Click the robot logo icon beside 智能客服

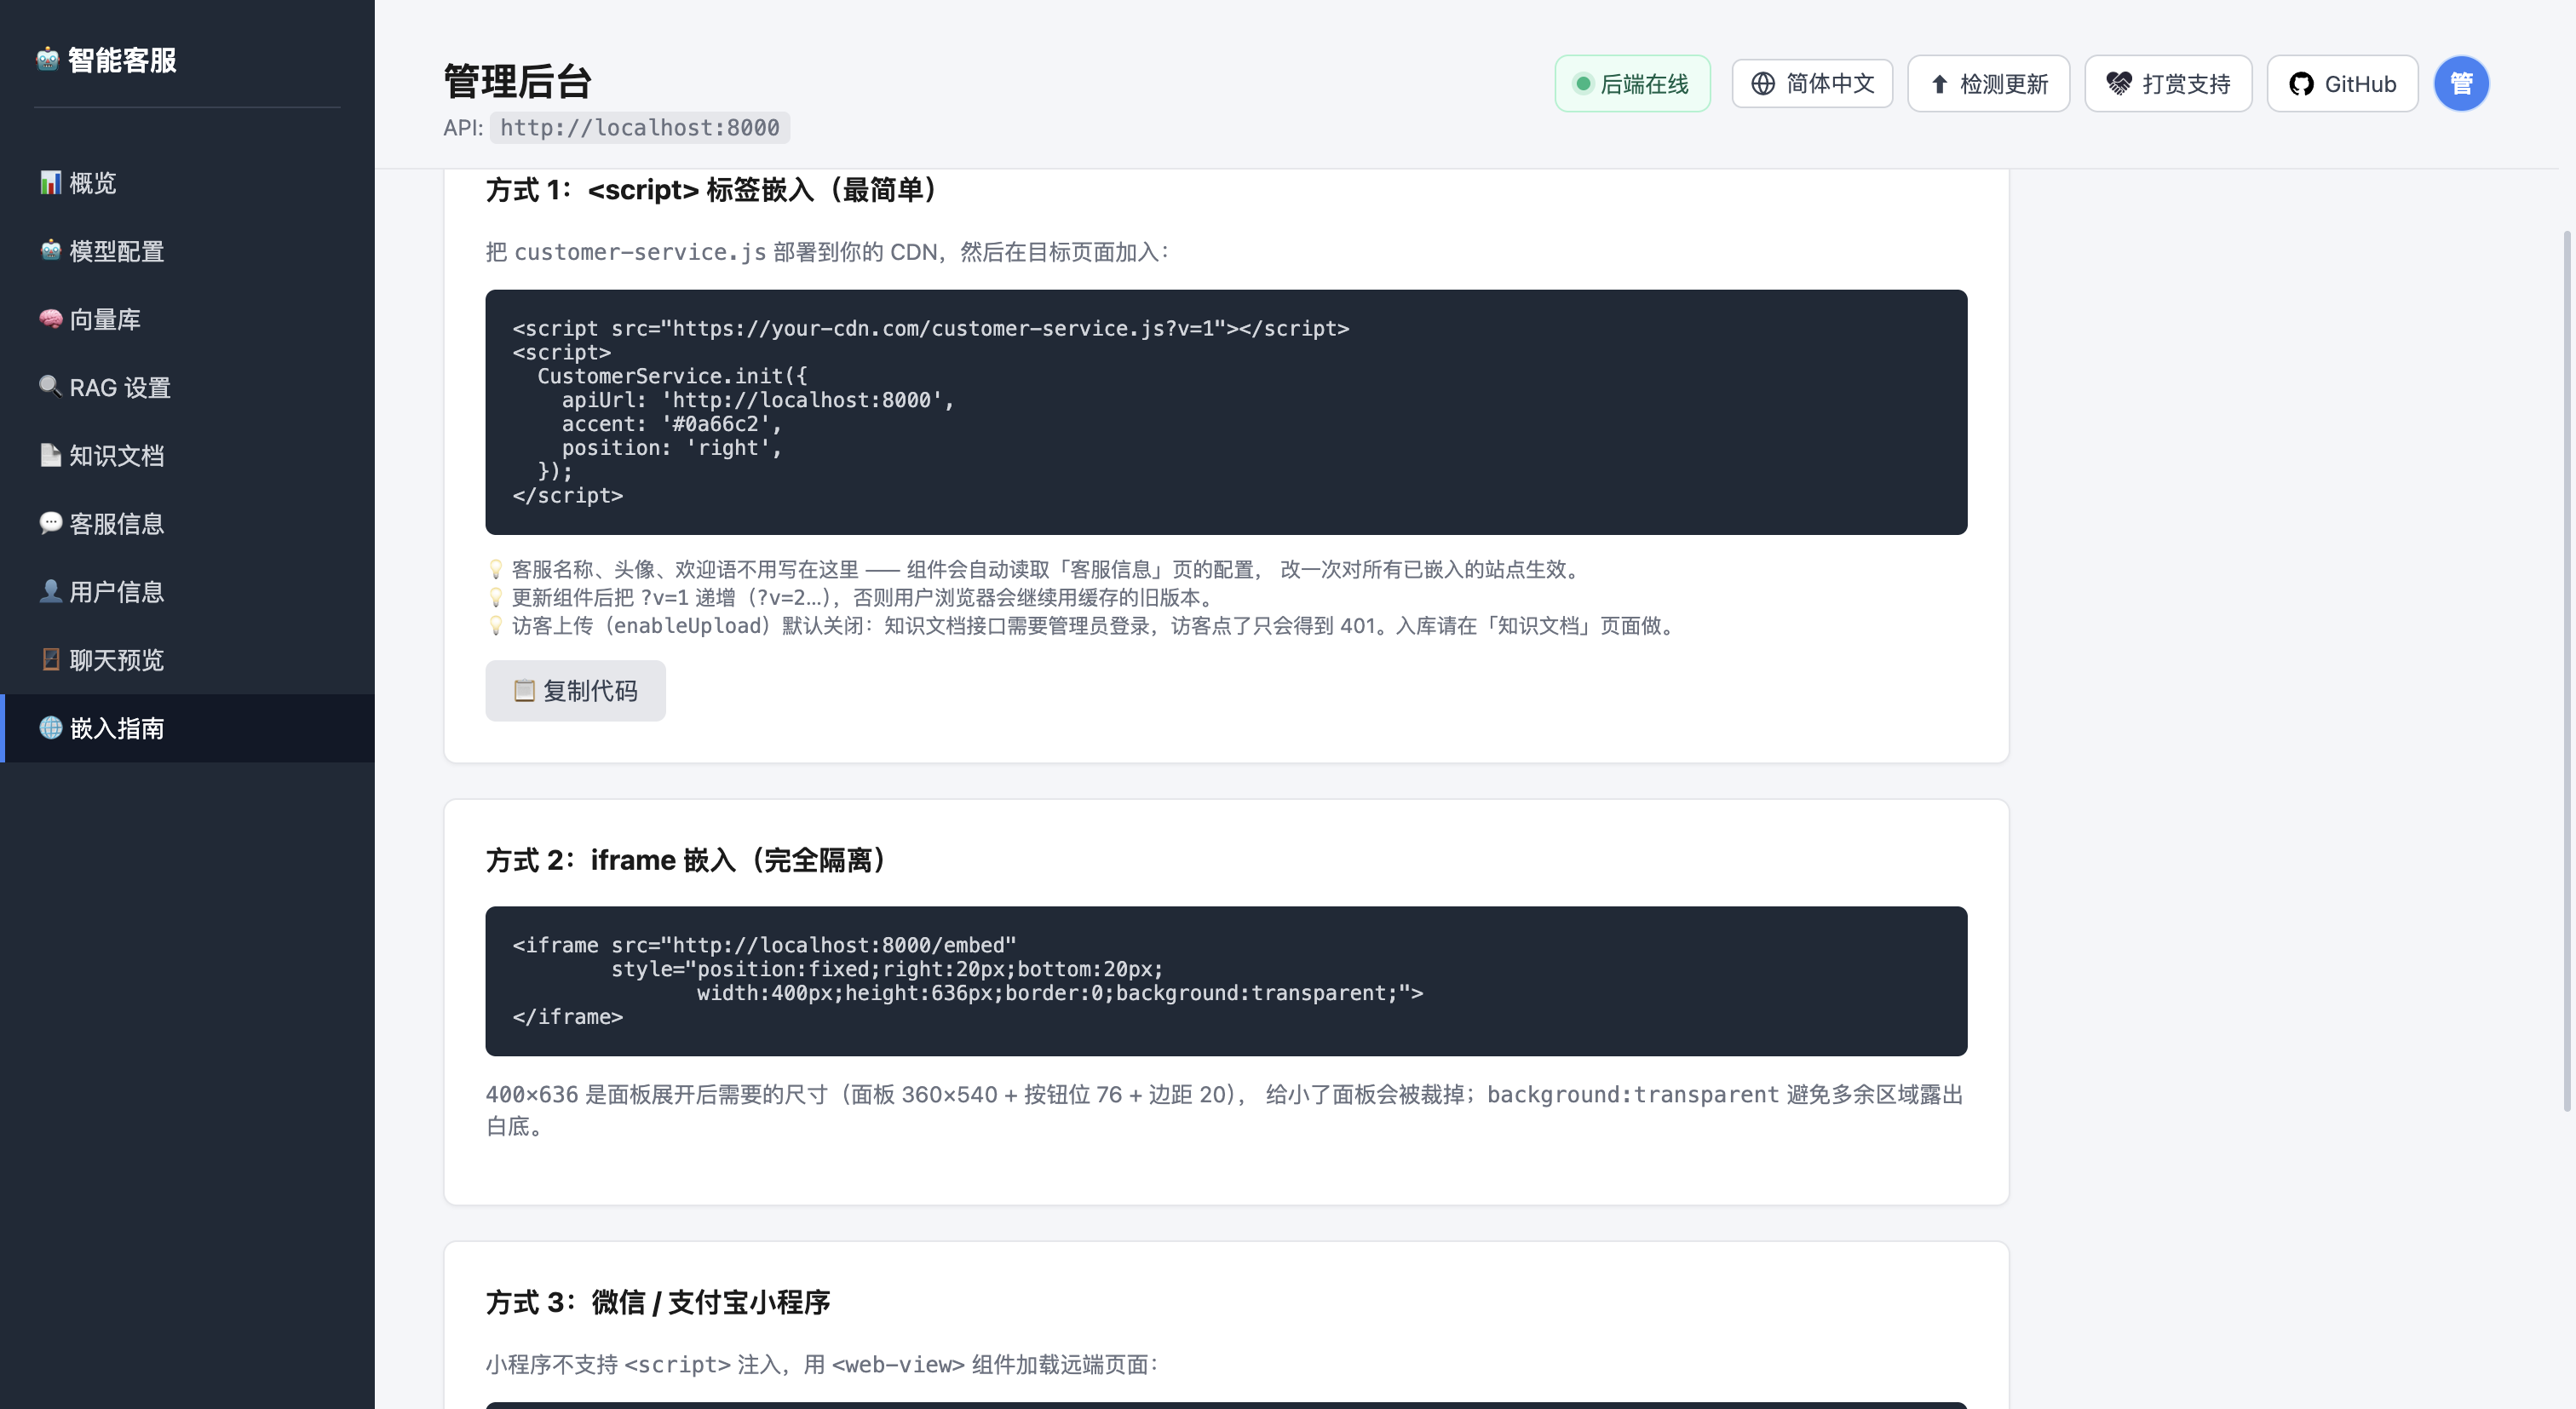coord(48,59)
